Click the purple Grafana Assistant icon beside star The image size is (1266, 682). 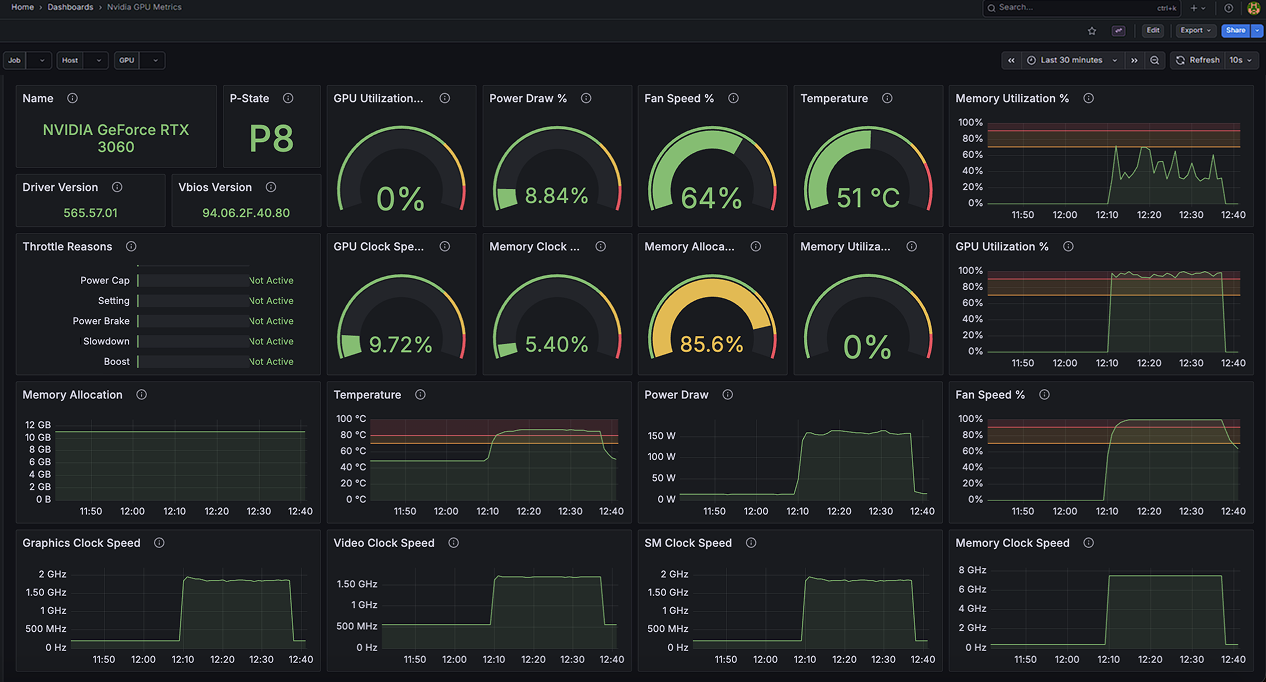[x=1118, y=31]
